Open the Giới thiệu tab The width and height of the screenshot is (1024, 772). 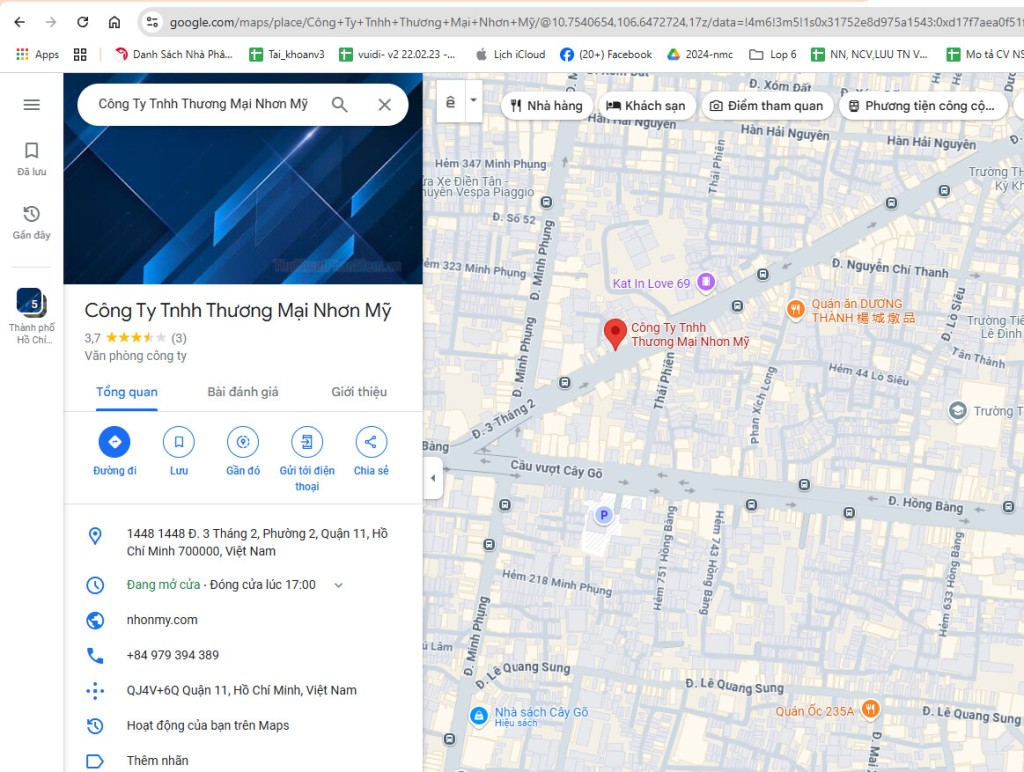tap(359, 392)
